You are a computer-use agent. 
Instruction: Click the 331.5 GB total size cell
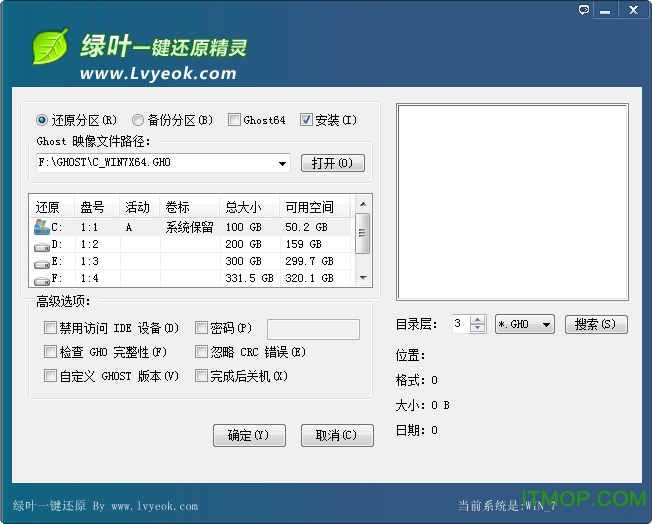coord(249,278)
